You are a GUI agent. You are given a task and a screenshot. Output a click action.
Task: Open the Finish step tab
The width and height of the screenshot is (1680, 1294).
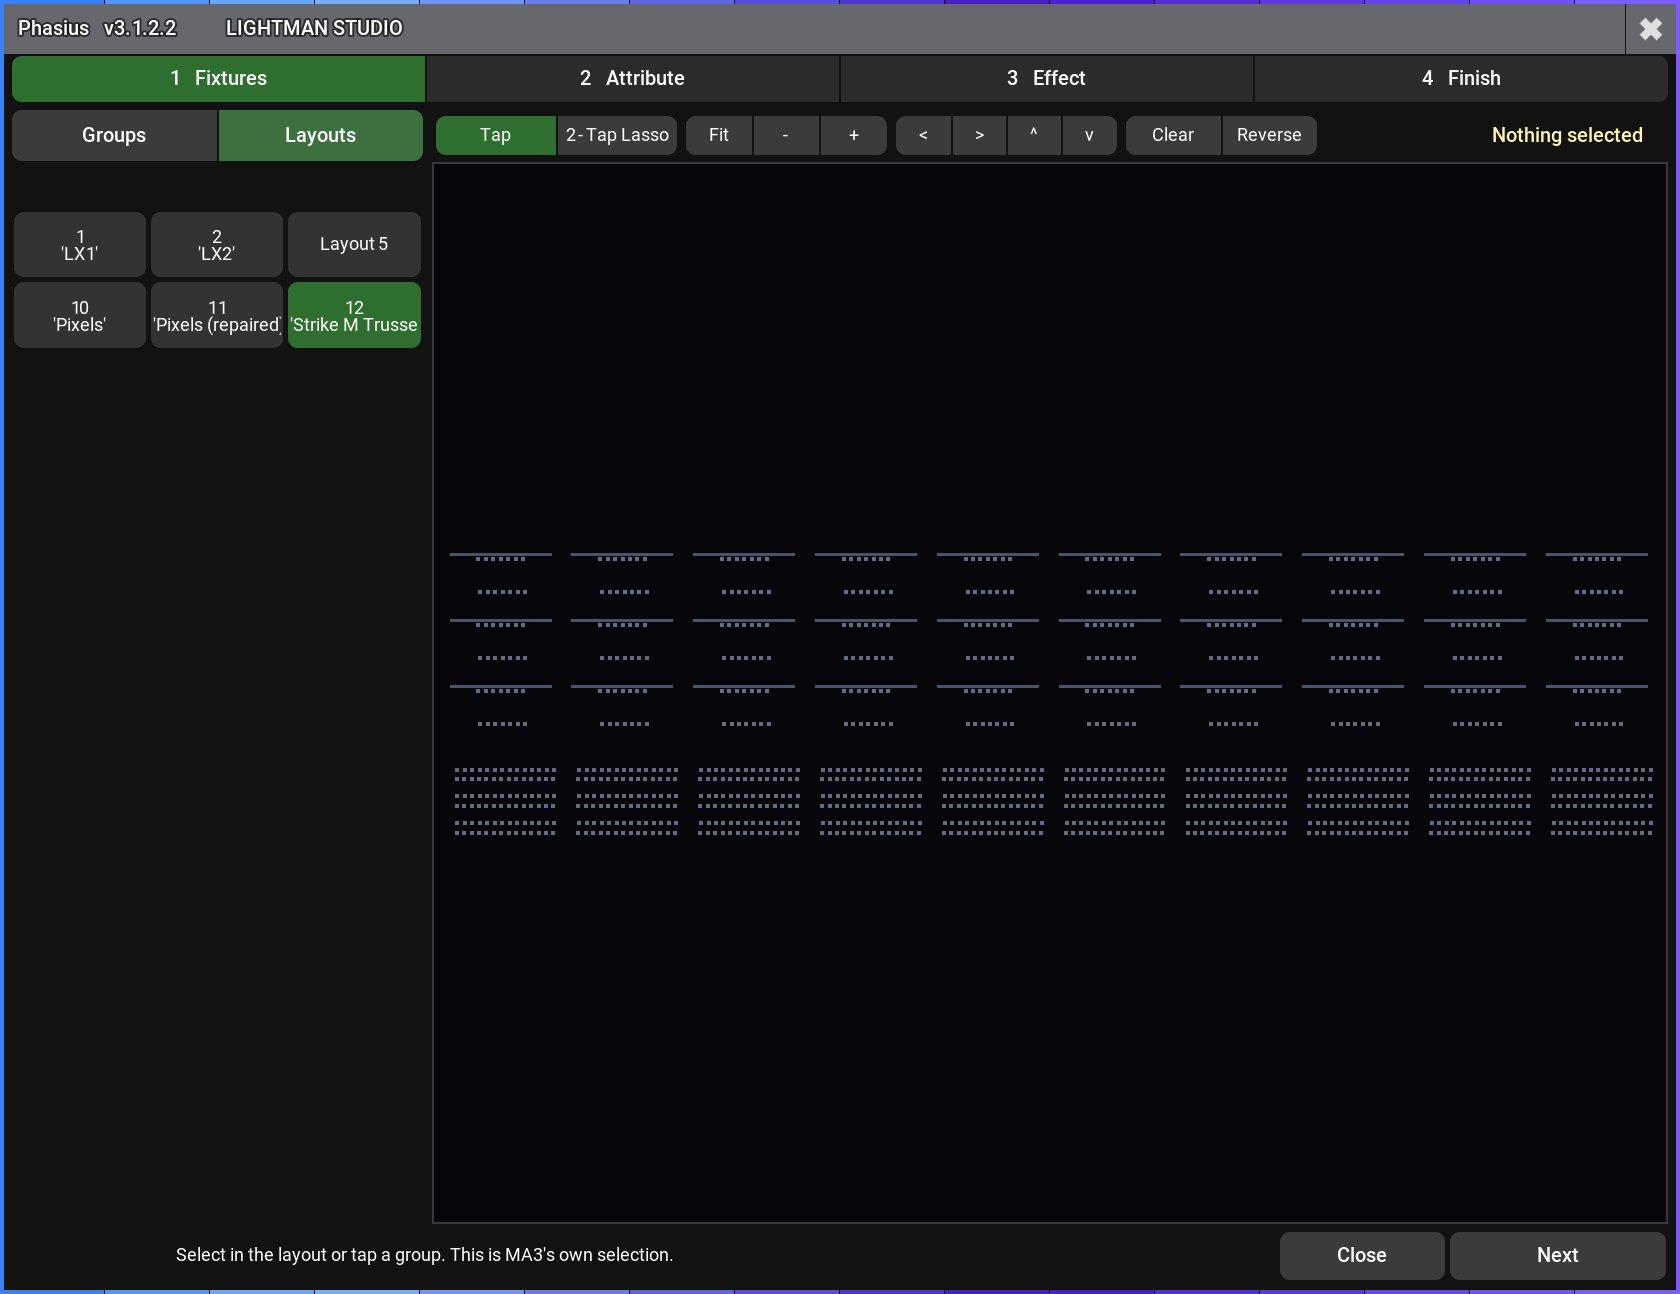click(x=1461, y=78)
